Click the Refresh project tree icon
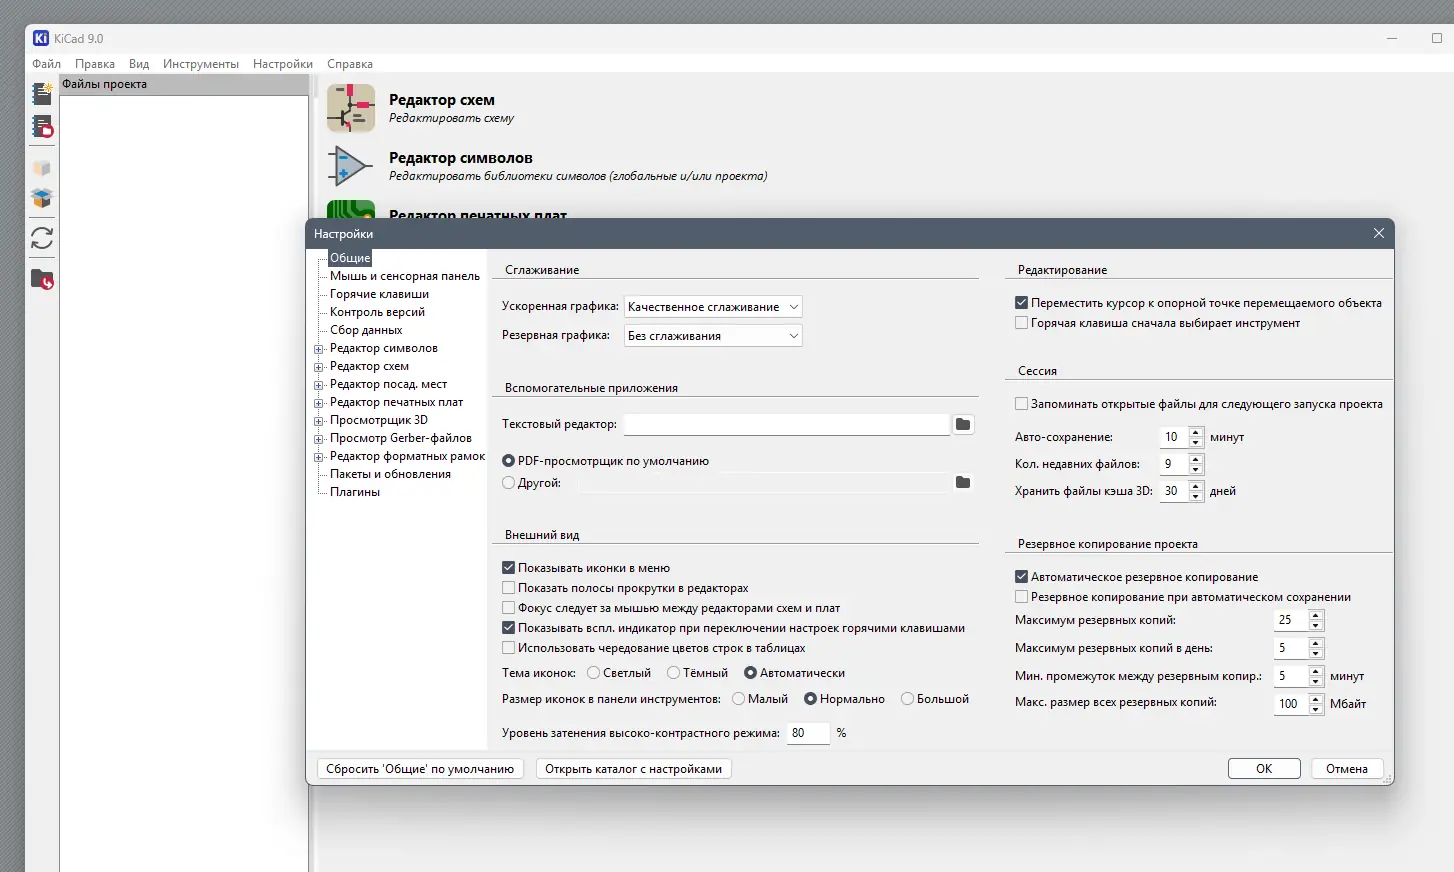 click(x=42, y=238)
